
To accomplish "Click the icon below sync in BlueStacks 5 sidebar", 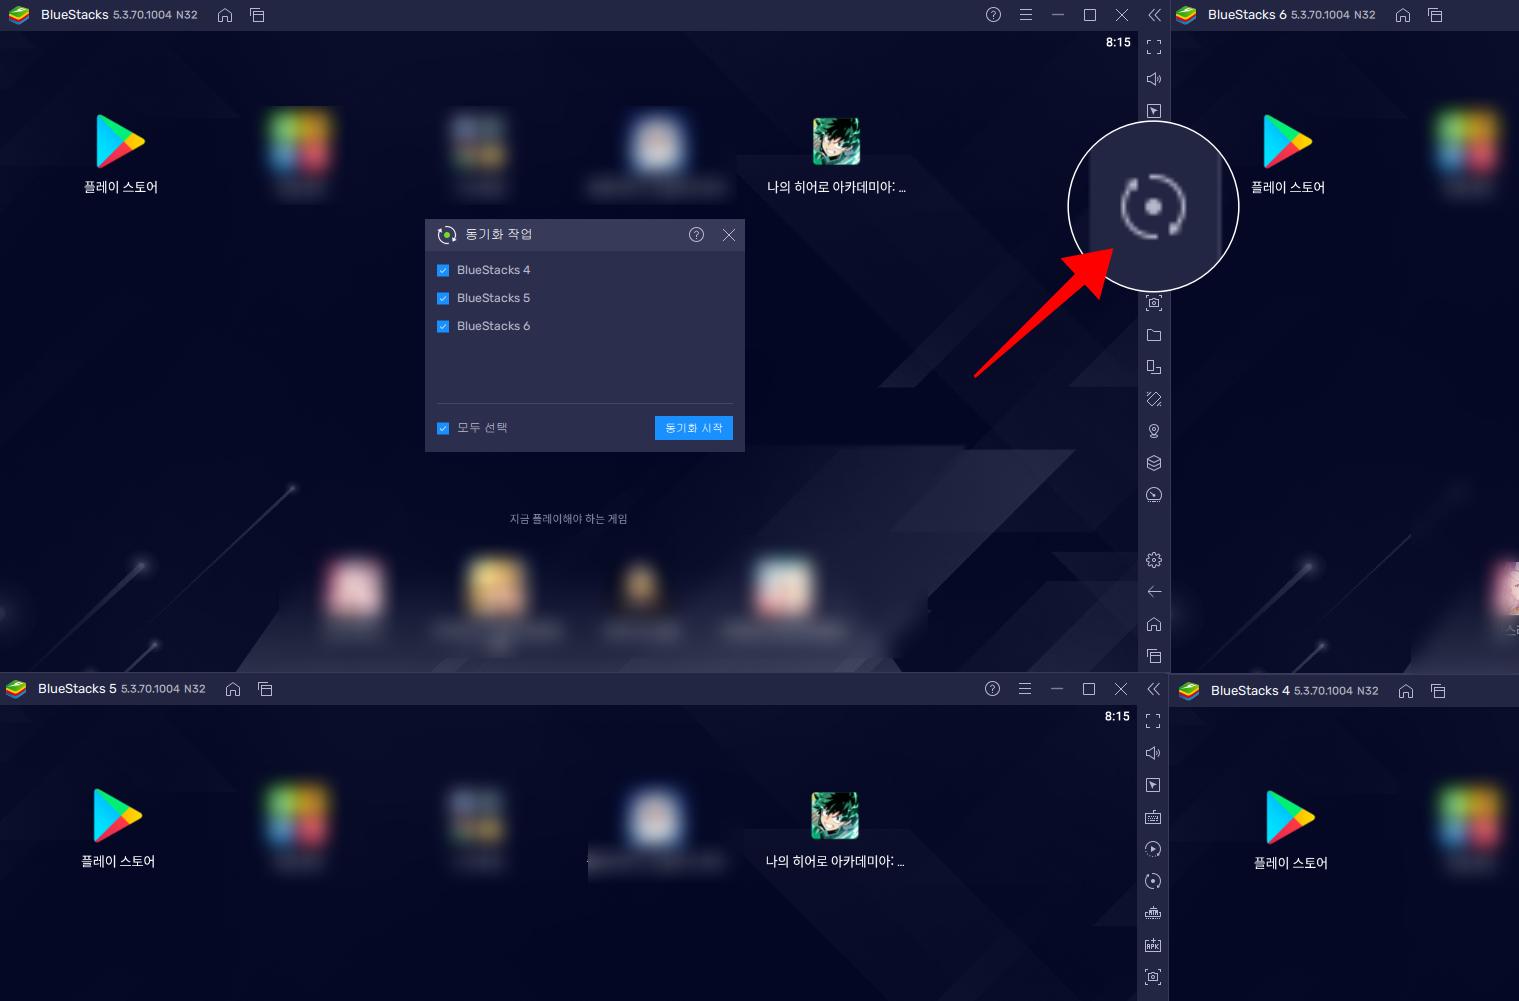I will tap(1153, 913).
